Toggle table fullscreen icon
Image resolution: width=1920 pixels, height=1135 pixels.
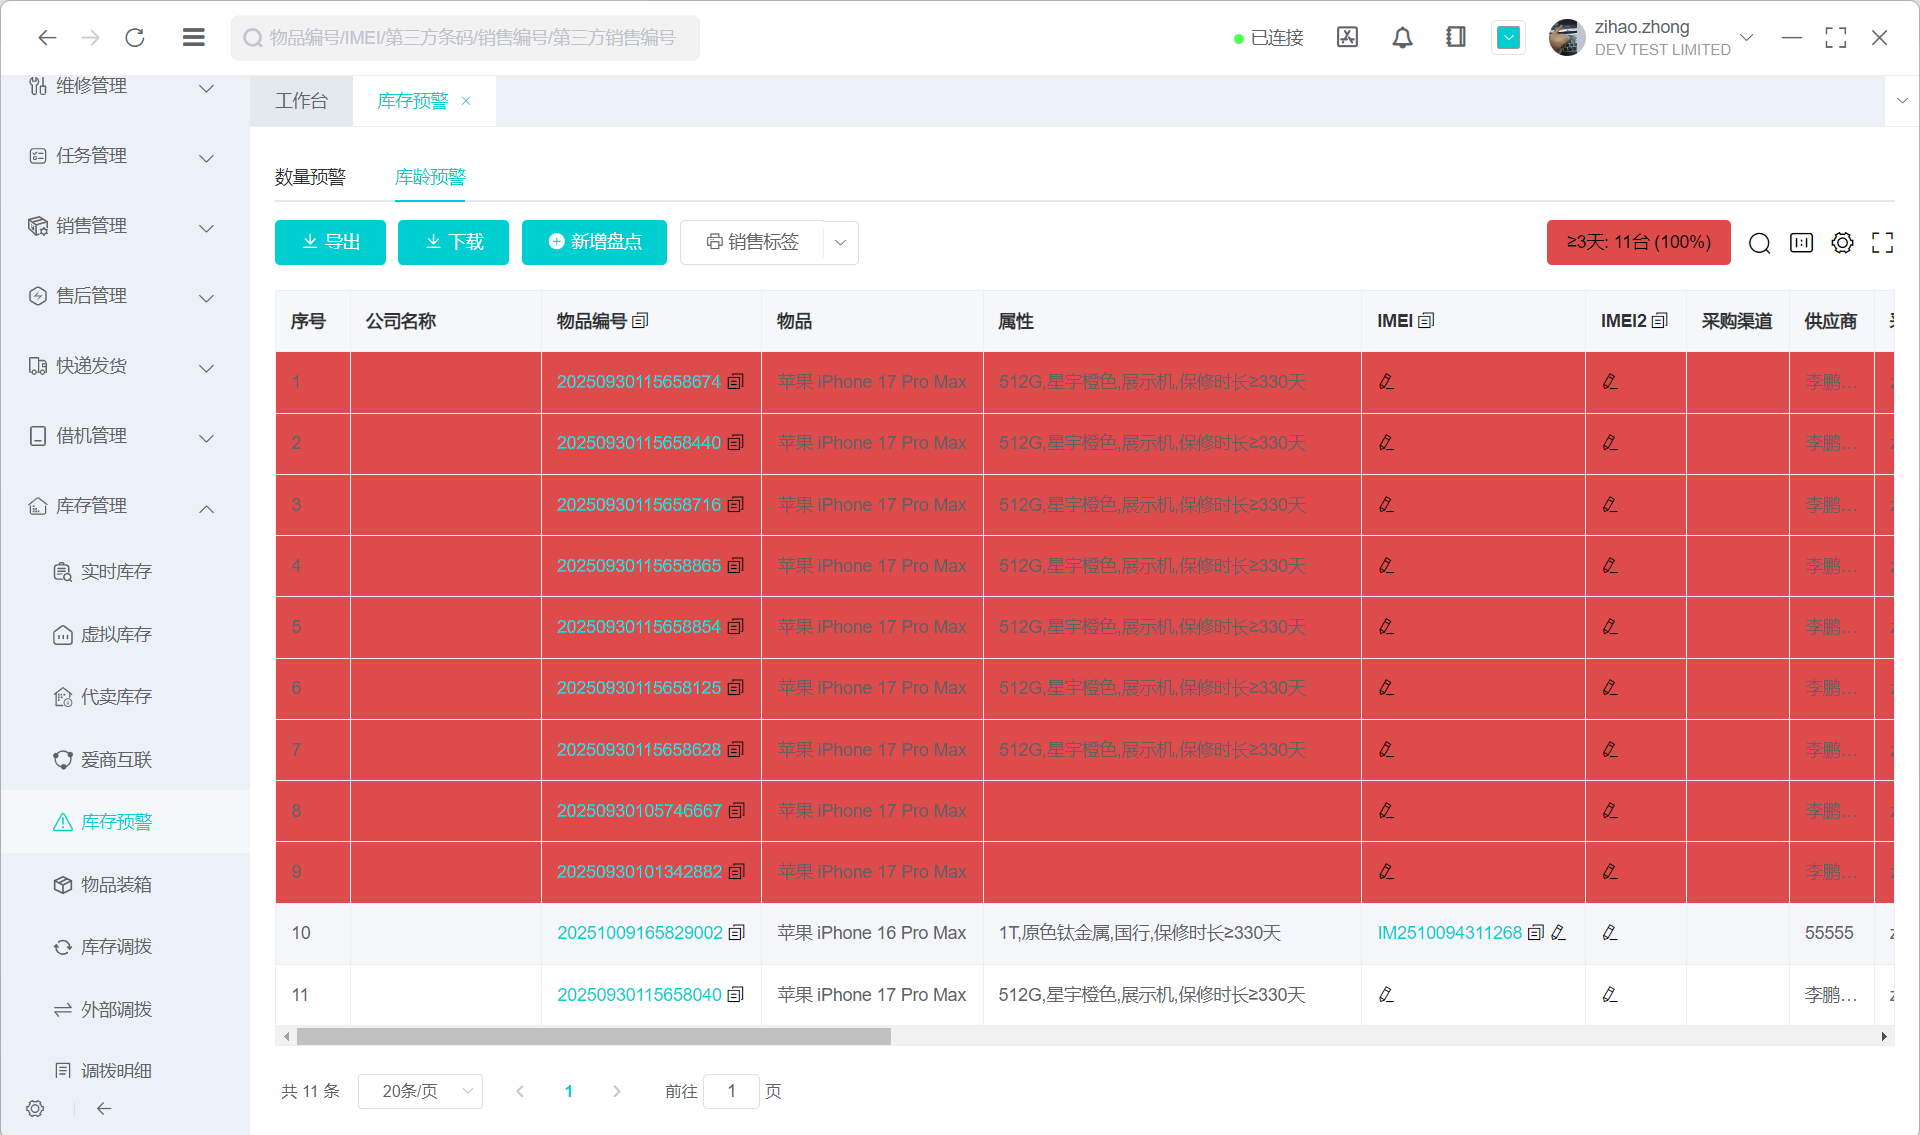pos(1882,243)
